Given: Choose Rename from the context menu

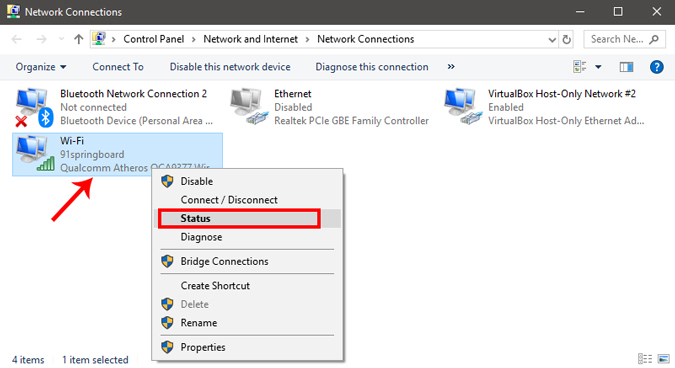Looking at the screenshot, I should pyautogui.click(x=248, y=322).
